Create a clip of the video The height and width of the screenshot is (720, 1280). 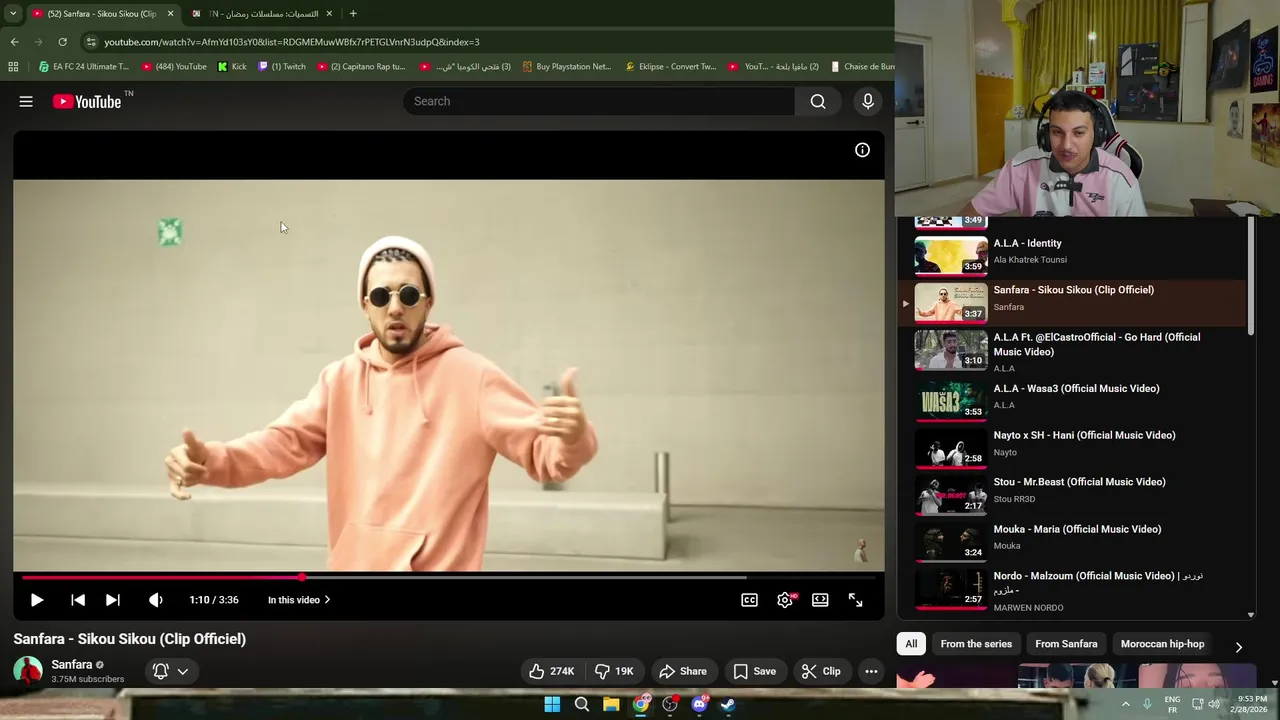click(820, 671)
